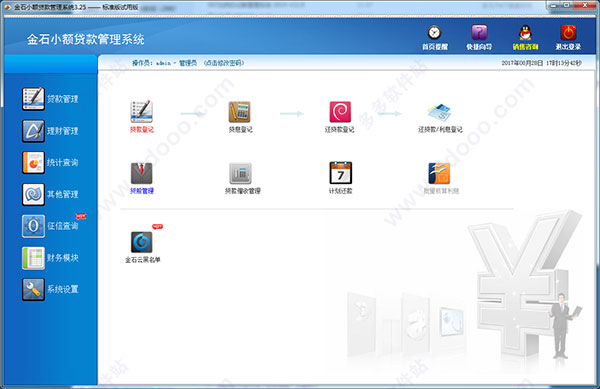Select 理财管理 in the sidebar
The height and width of the screenshot is (389, 600).
pos(50,131)
